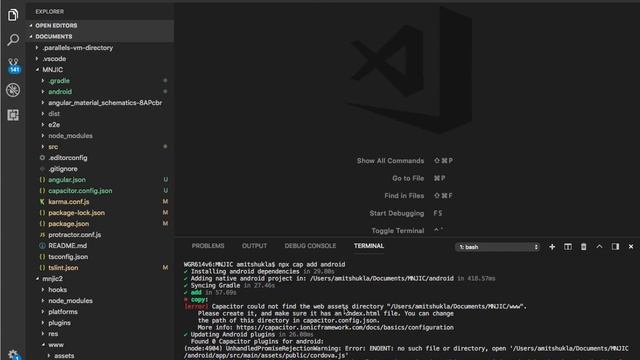640x360 pixels.
Task: Collapse the Open Editors section
Action: coord(100,25)
